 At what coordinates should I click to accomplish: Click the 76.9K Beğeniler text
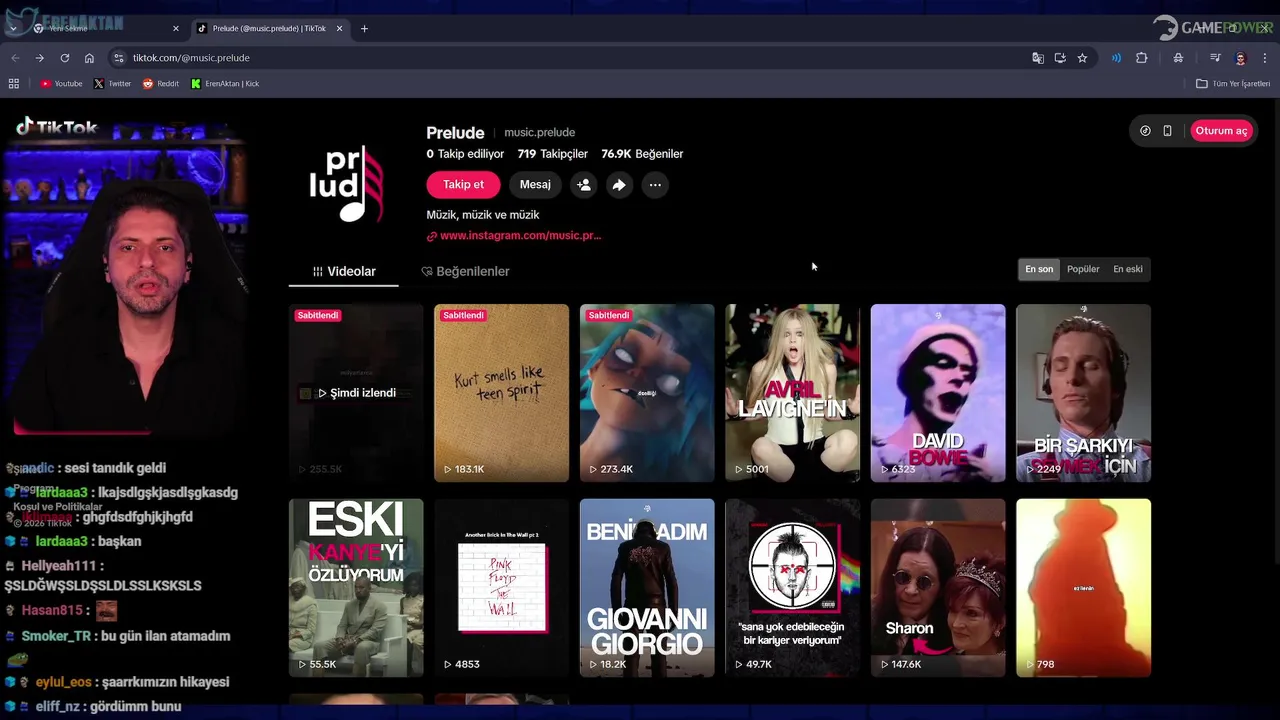(x=642, y=154)
